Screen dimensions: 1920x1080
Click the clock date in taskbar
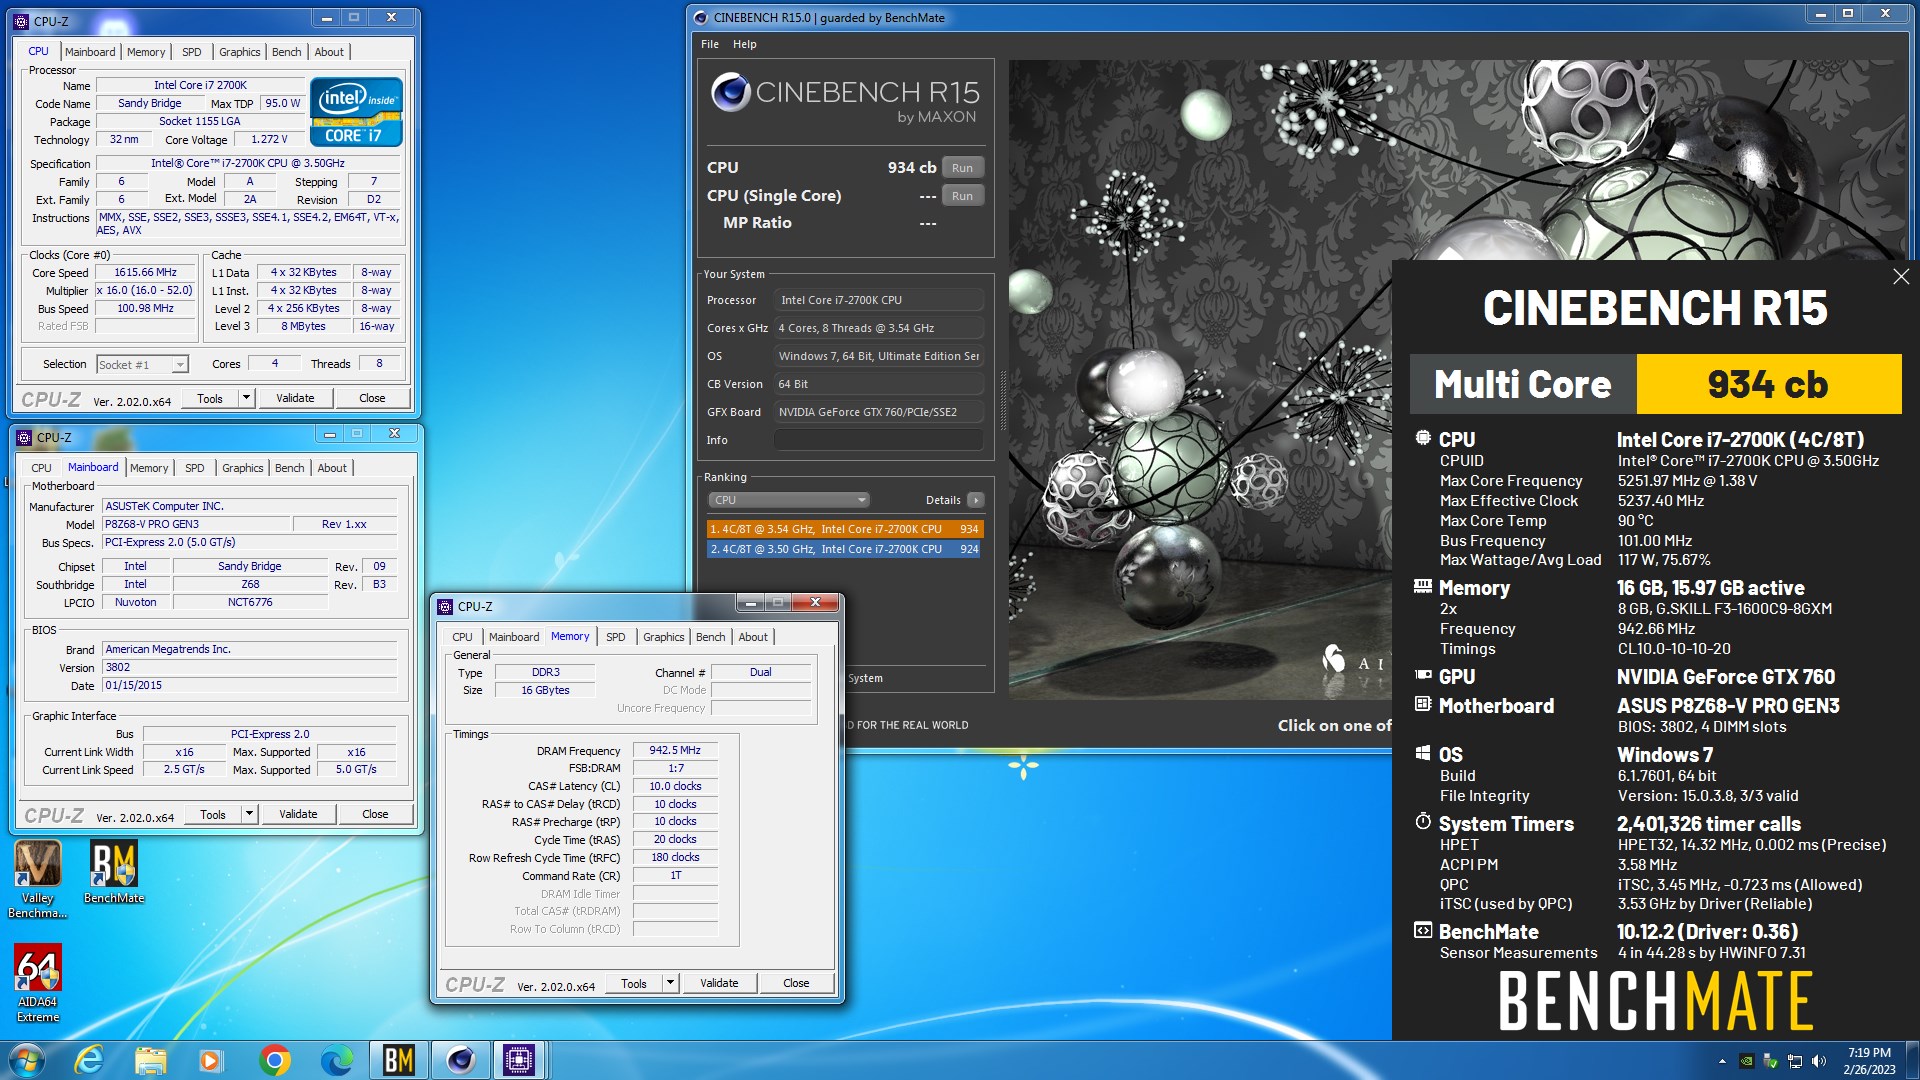click(x=1869, y=1061)
